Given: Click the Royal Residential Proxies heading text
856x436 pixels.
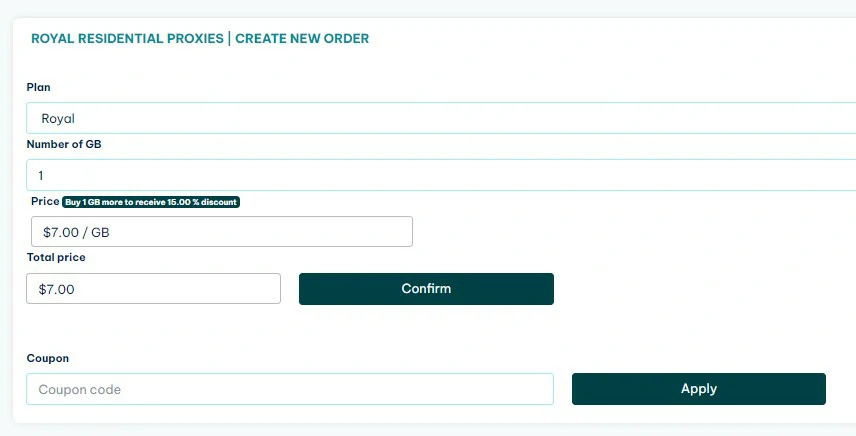Looking at the screenshot, I should (128, 39).
